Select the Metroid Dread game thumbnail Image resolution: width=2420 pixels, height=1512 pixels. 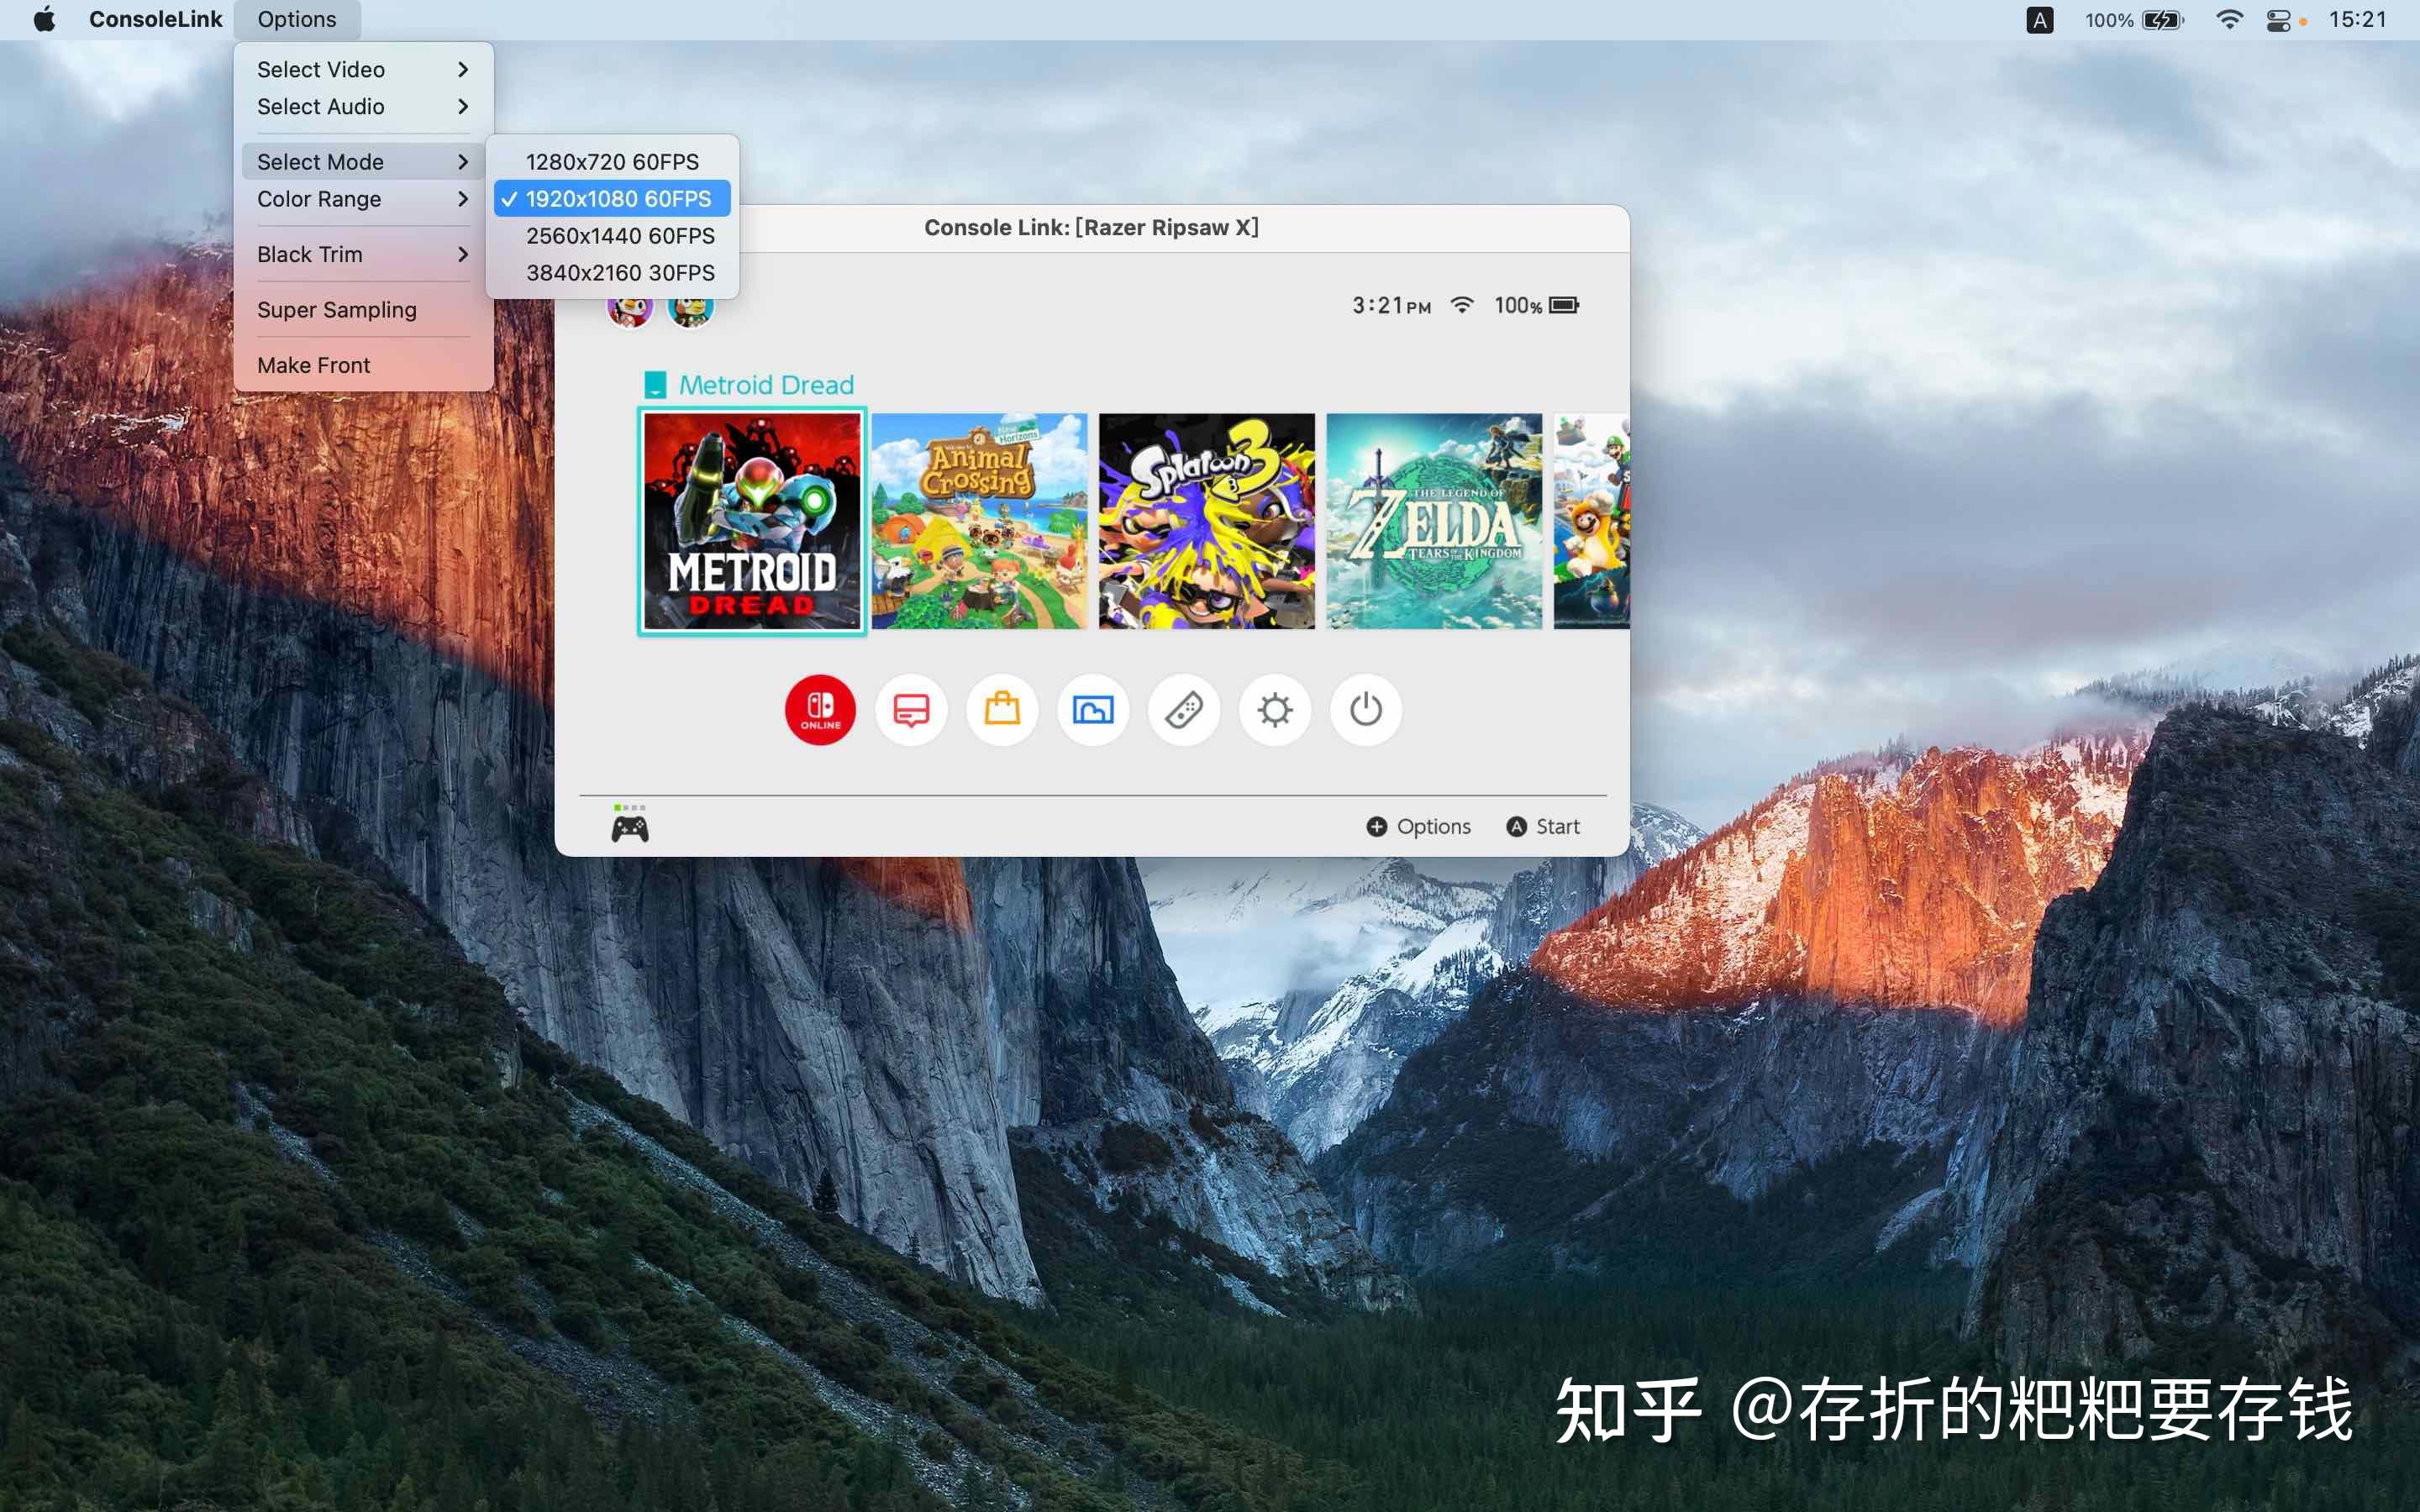click(752, 520)
